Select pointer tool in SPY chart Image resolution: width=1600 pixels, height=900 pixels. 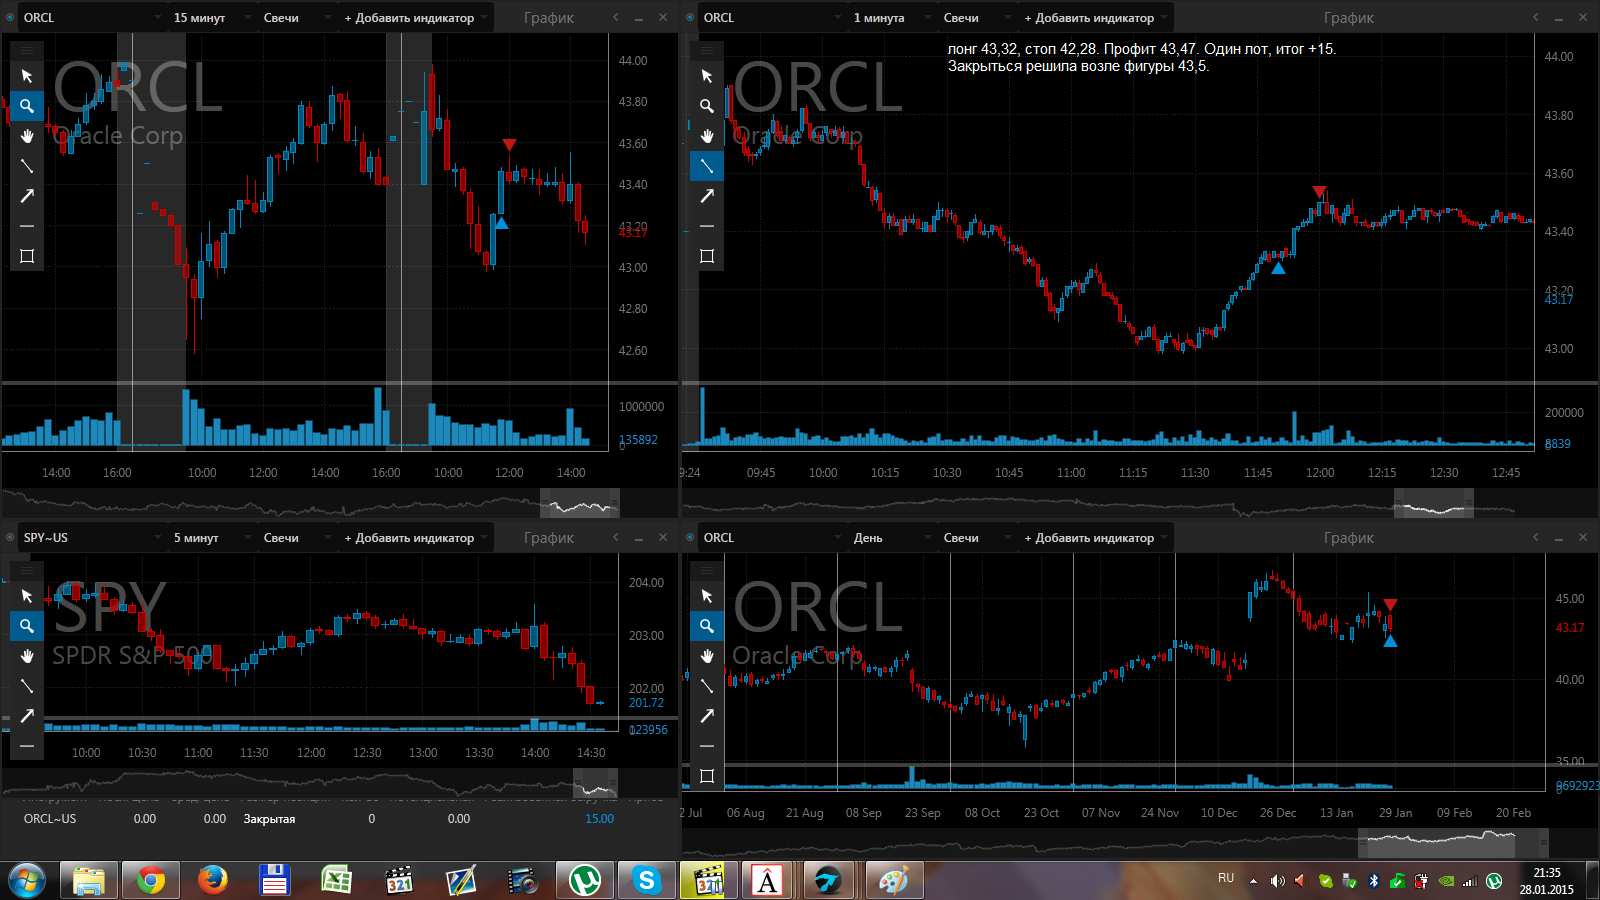[x=27, y=596]
